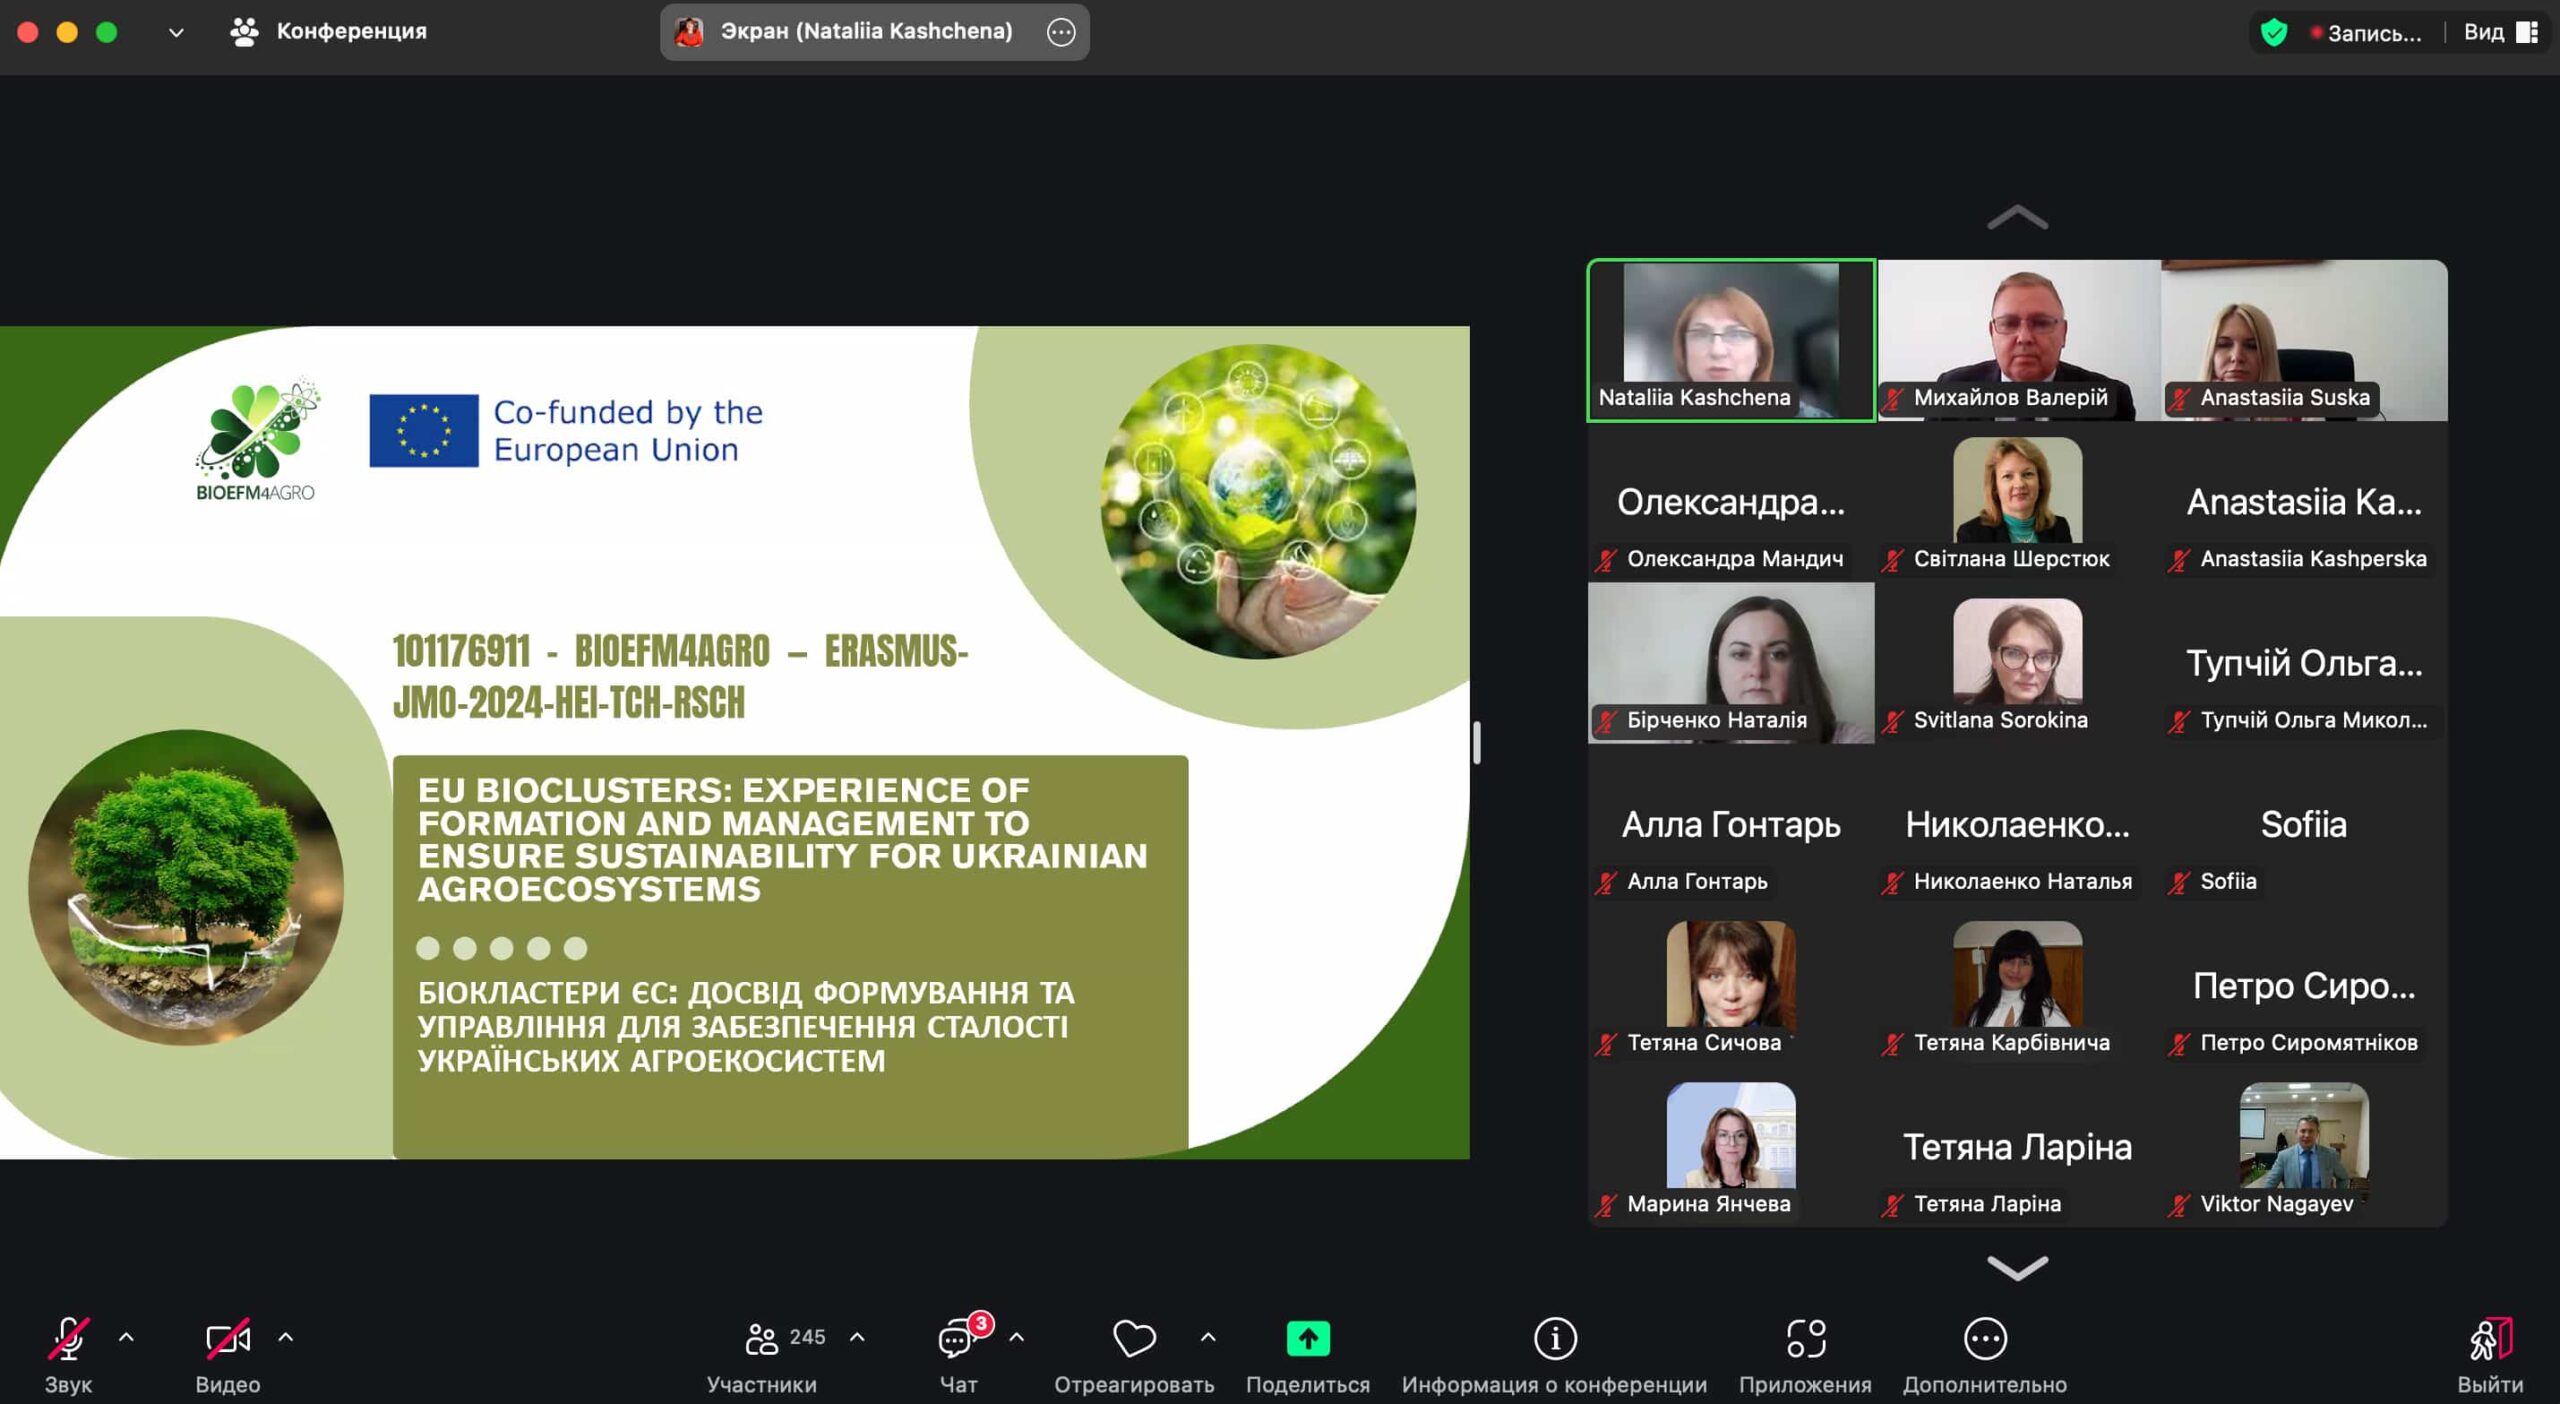Viewport: 2560px width, 1404px height.
Task: Click Anastasiia Kashperska participant tile
Action: (2304, 502)
